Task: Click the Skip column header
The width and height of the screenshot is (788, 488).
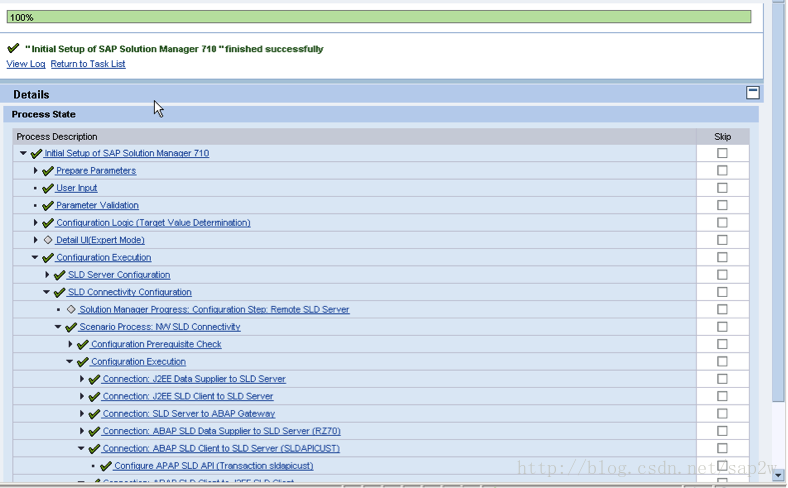Action: (722, 137)
